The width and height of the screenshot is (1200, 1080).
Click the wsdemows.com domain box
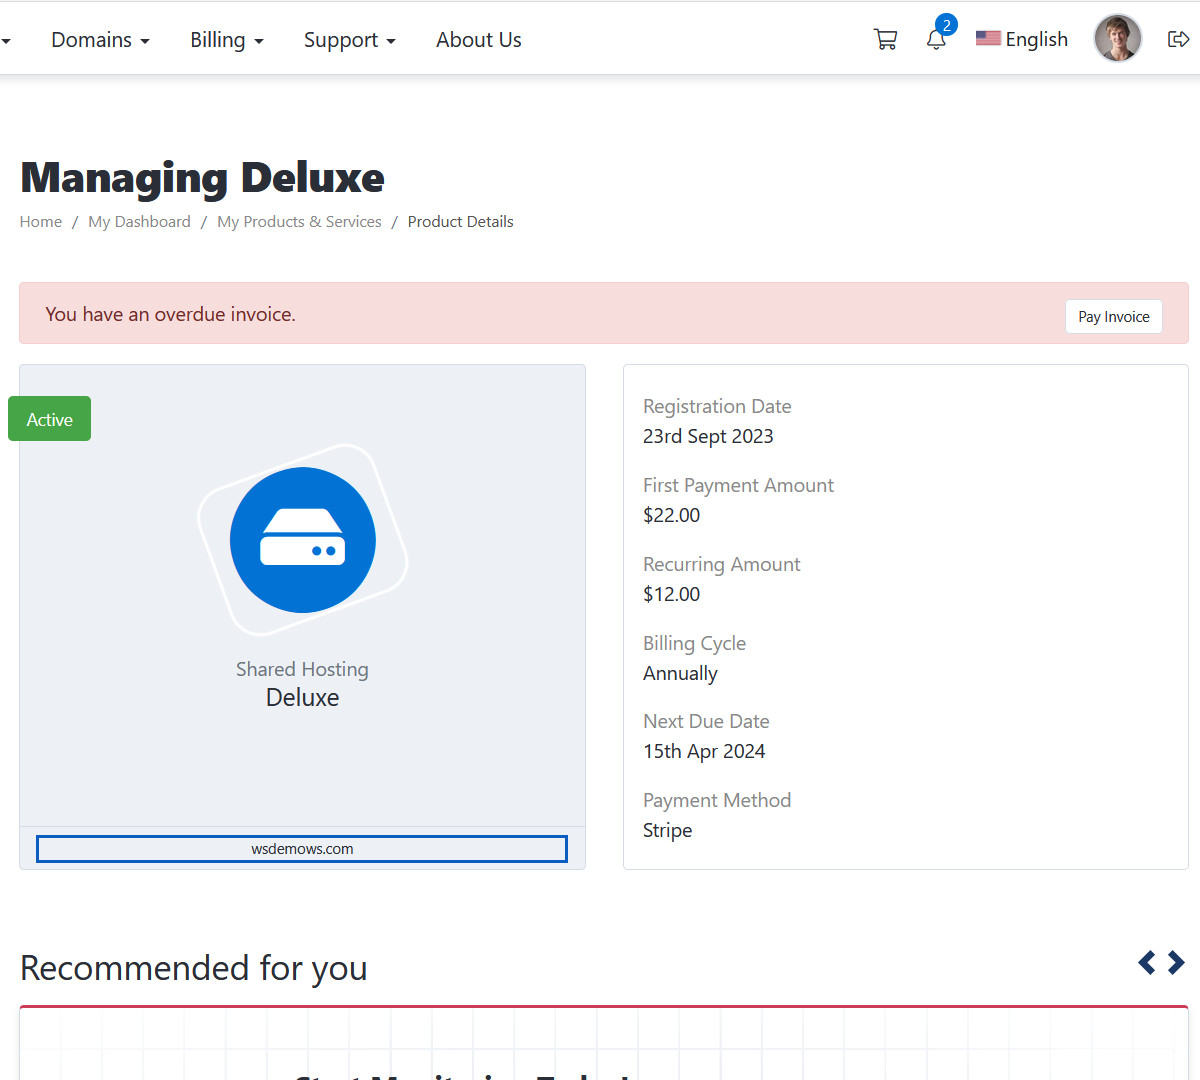pyautogui.click(x=302, y=849)
